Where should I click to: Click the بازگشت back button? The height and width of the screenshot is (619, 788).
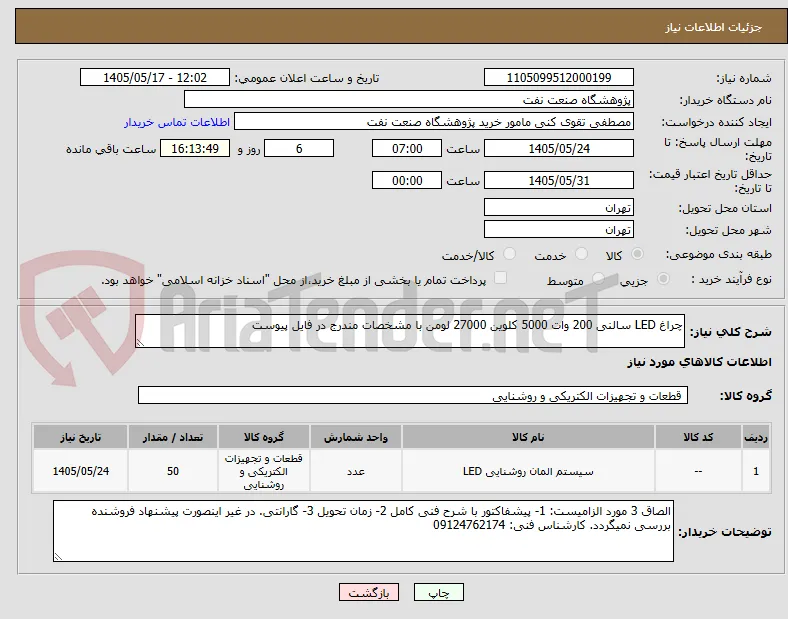pyautogui.click(x=369, y=593)
